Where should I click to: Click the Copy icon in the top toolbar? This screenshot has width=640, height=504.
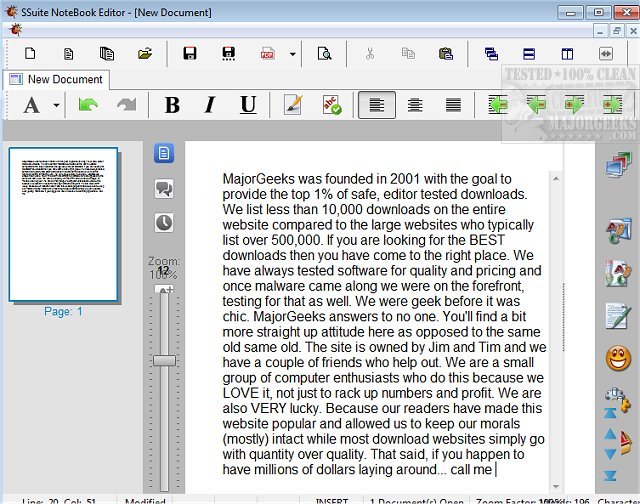click(408, 53)
